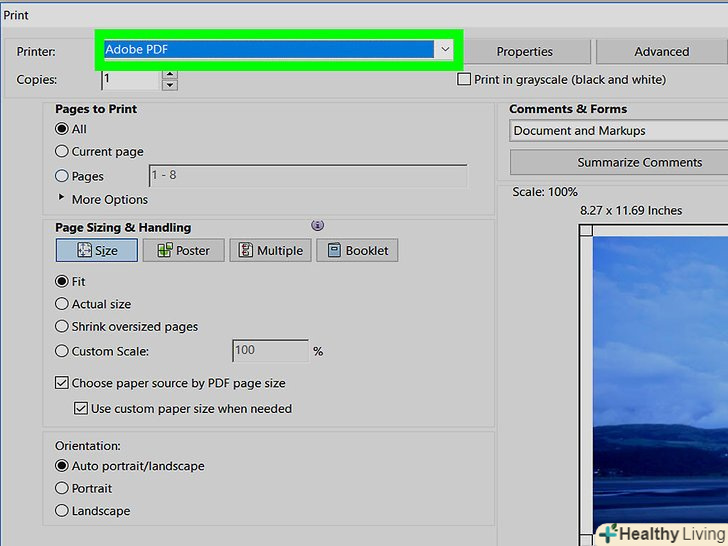Click the Page Sizing info icon
728x546 pixels.
(x=318, y=226)
